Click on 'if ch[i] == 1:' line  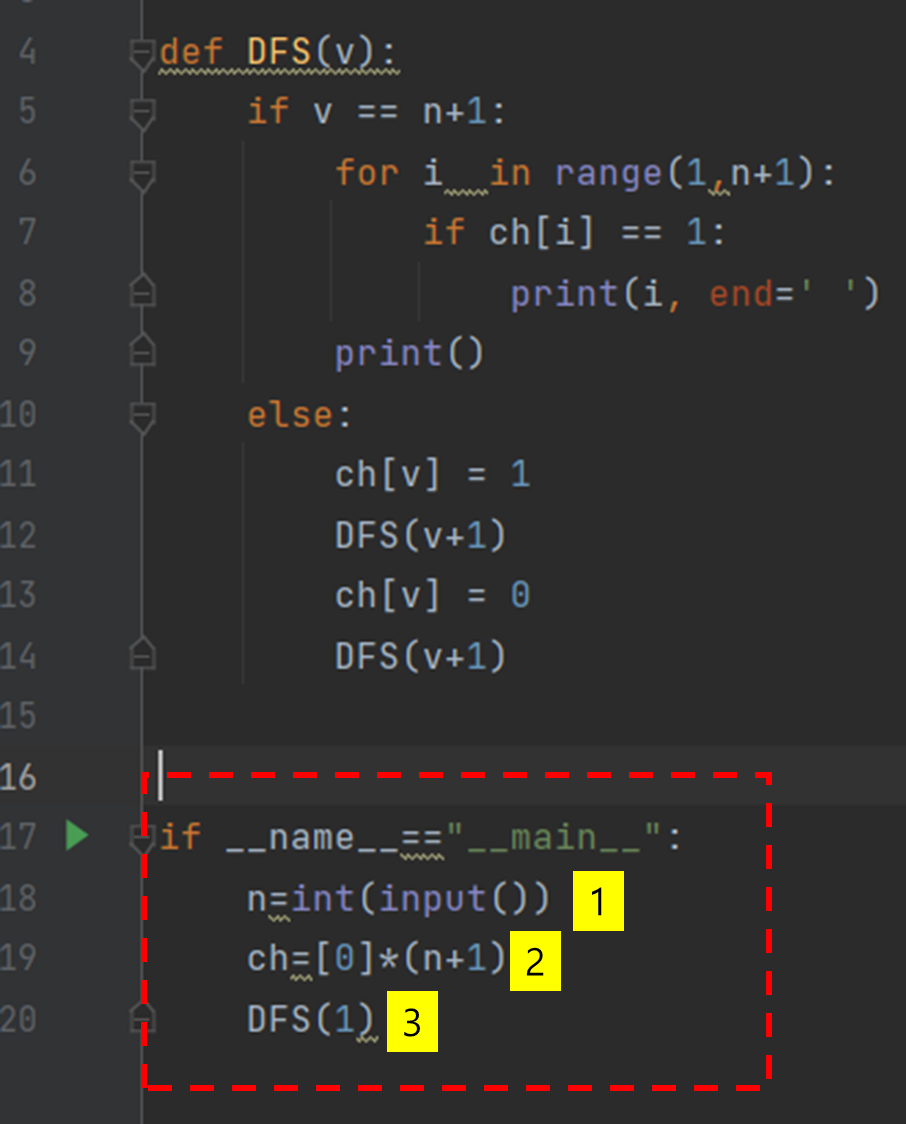coord(574,232)
